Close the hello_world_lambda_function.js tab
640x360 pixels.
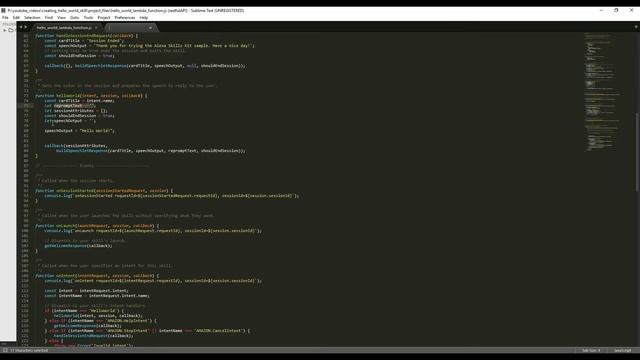click(x=96, y=28)
